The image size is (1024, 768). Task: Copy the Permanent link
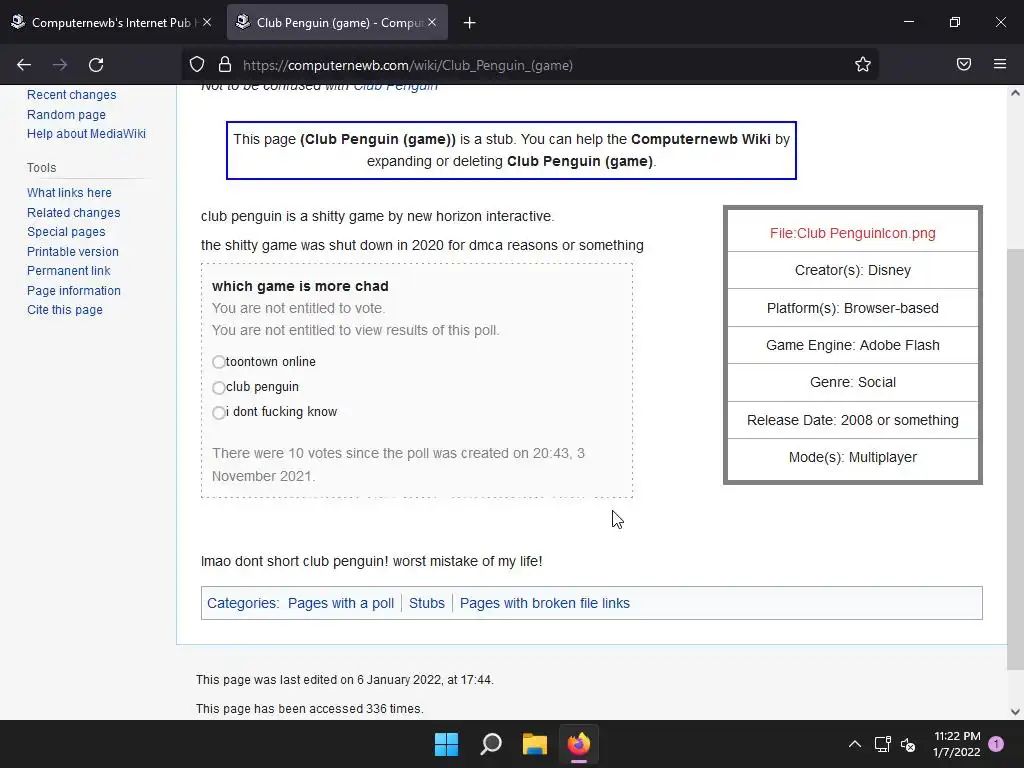(x=69, y=270)
